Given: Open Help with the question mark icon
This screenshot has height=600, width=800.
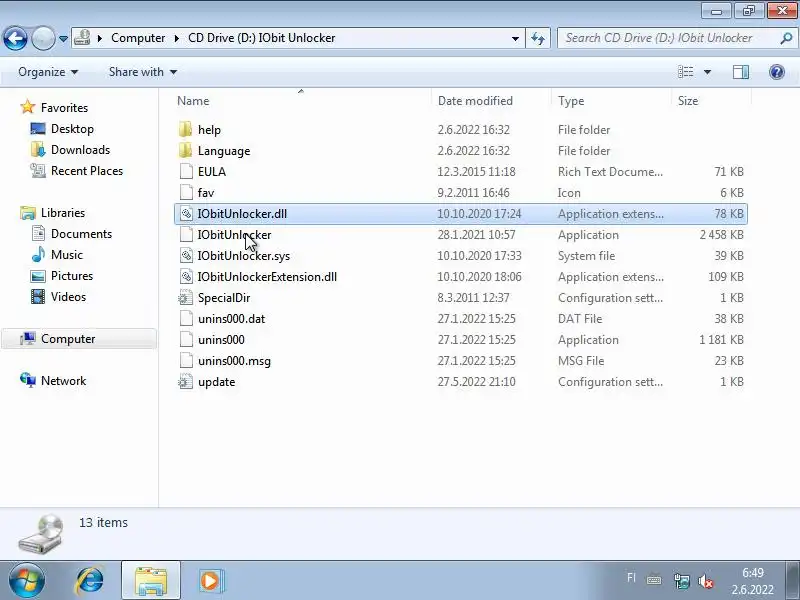Looking at the screenshot, I should (x=777, y=72).
